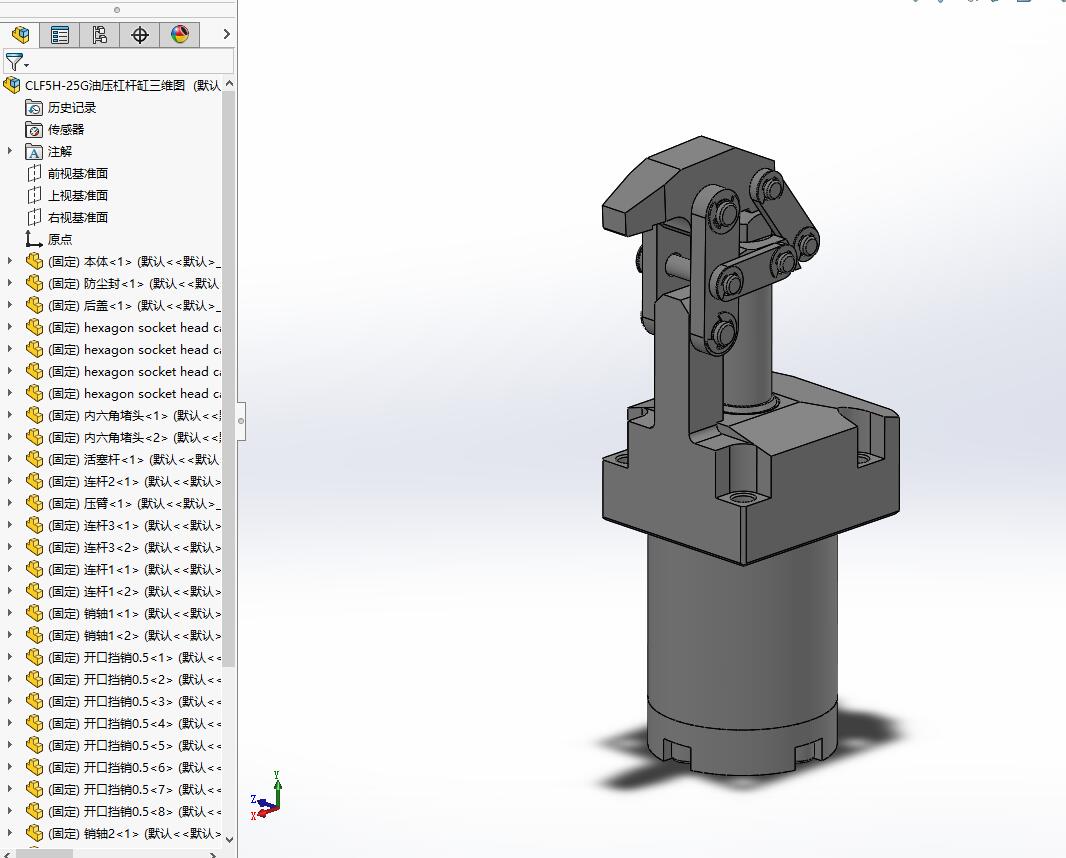The width and height of the screenshot is (1066, 858).
Task: Select the 上视基准面 label
Action: click(x=78, y=195)
